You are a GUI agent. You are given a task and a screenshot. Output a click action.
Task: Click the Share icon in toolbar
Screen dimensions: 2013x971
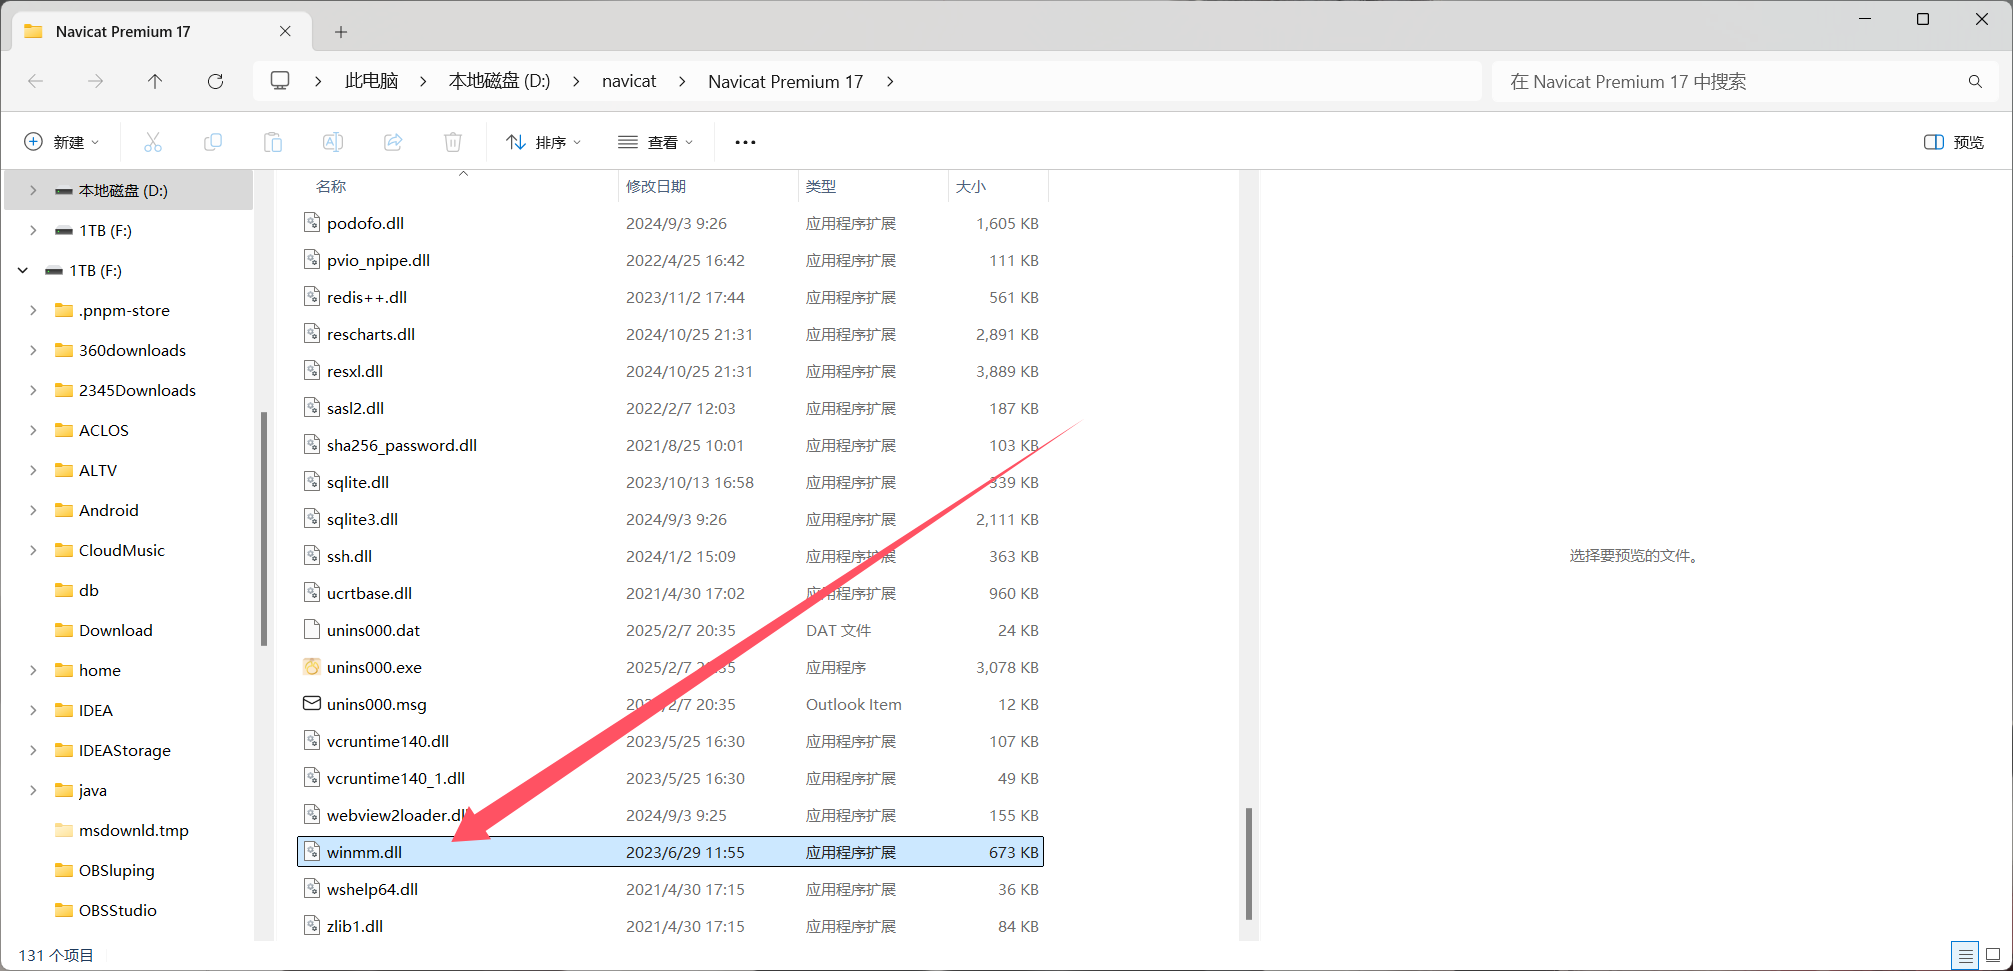pyautogui.click(x=393, y=142)
